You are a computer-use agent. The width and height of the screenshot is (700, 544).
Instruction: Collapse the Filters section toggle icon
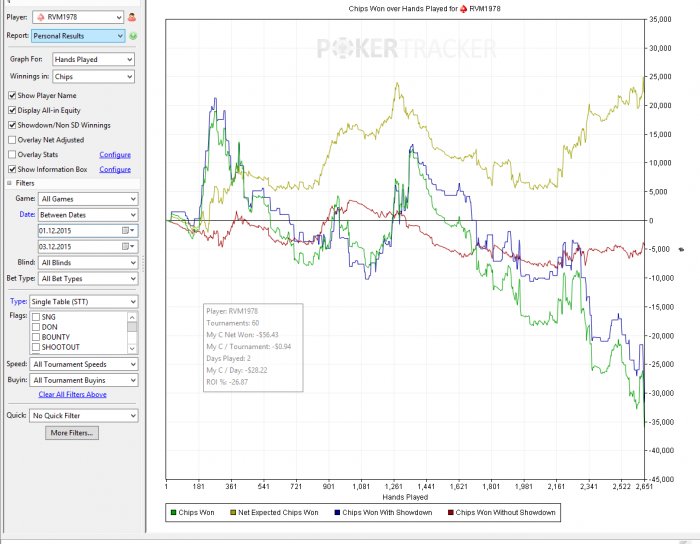(10, 183)
